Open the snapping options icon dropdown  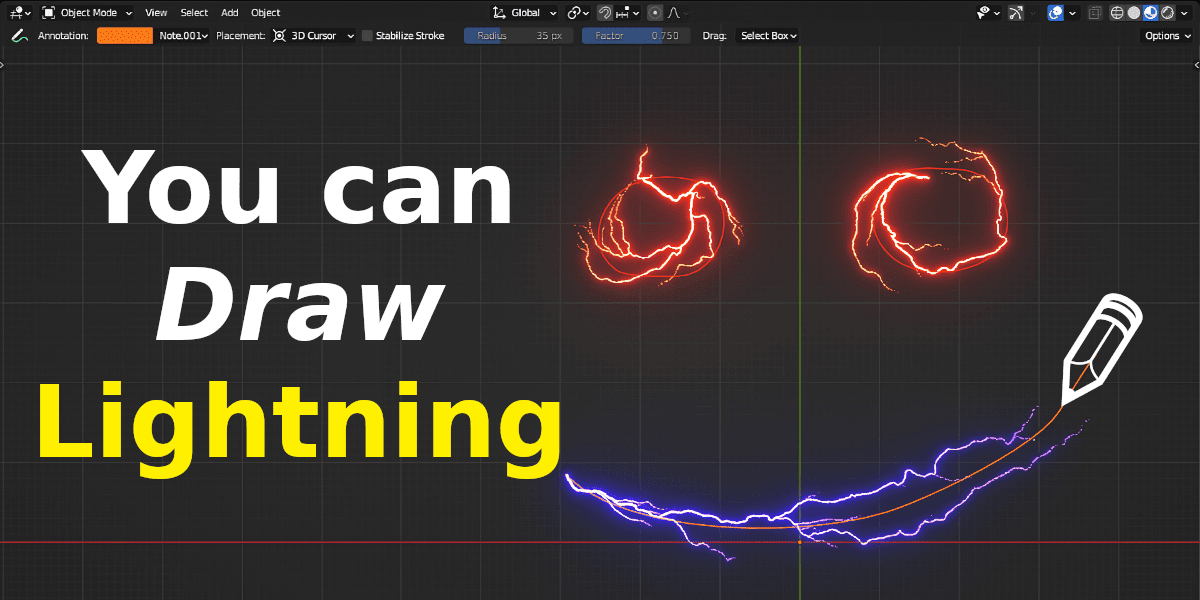click(x=629, y=13)
